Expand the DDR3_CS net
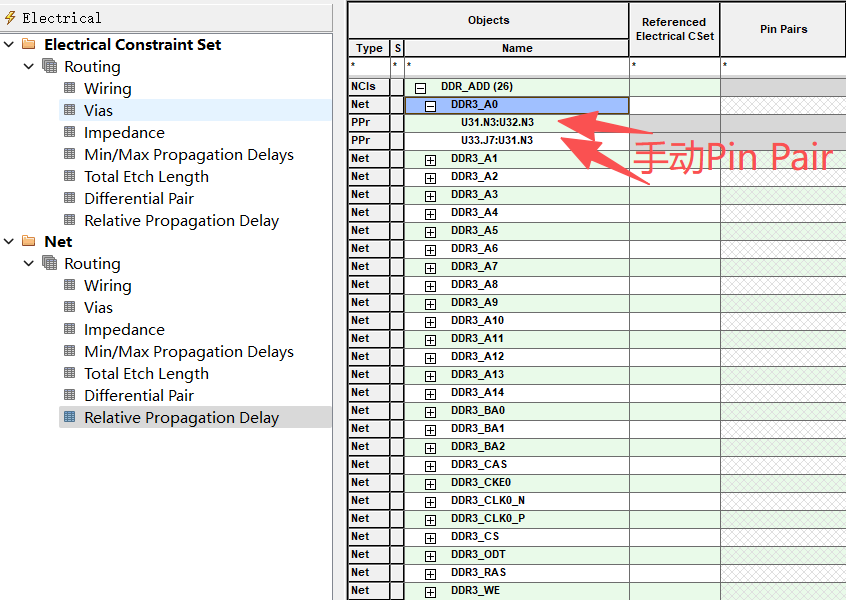846x600 pixels. tap(430, 538)
